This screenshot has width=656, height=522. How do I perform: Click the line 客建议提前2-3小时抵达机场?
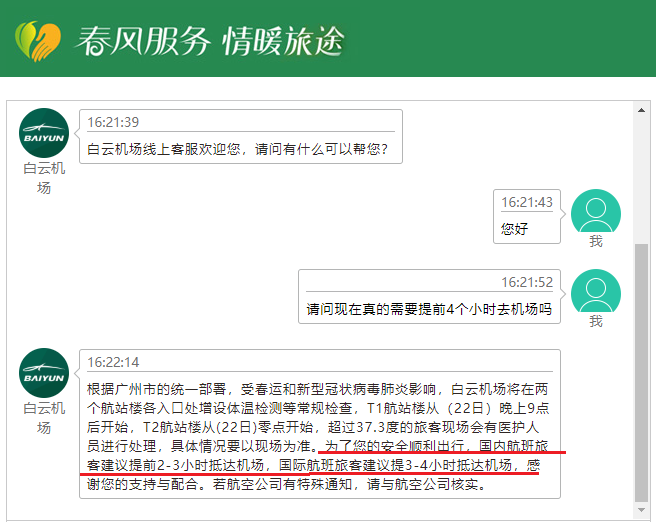[313, 465]
